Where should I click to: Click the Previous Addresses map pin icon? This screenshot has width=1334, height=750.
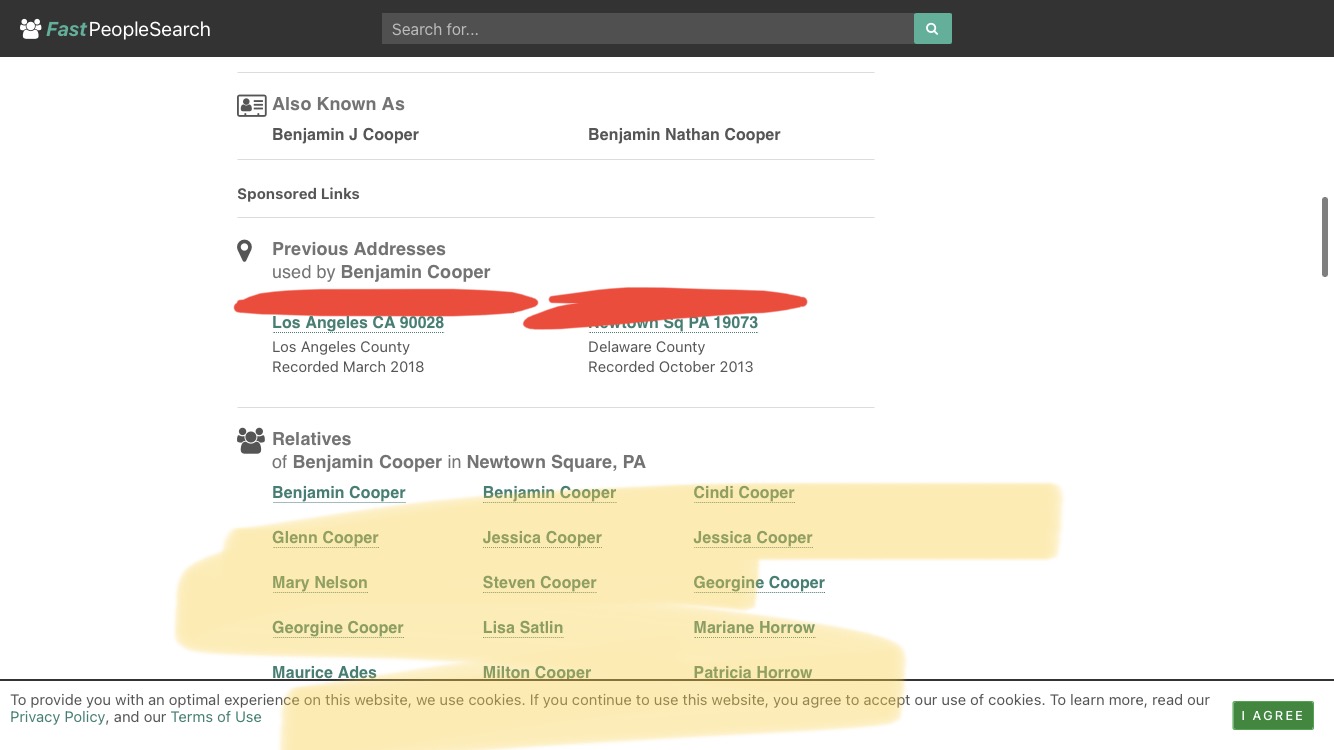point(244,251)
